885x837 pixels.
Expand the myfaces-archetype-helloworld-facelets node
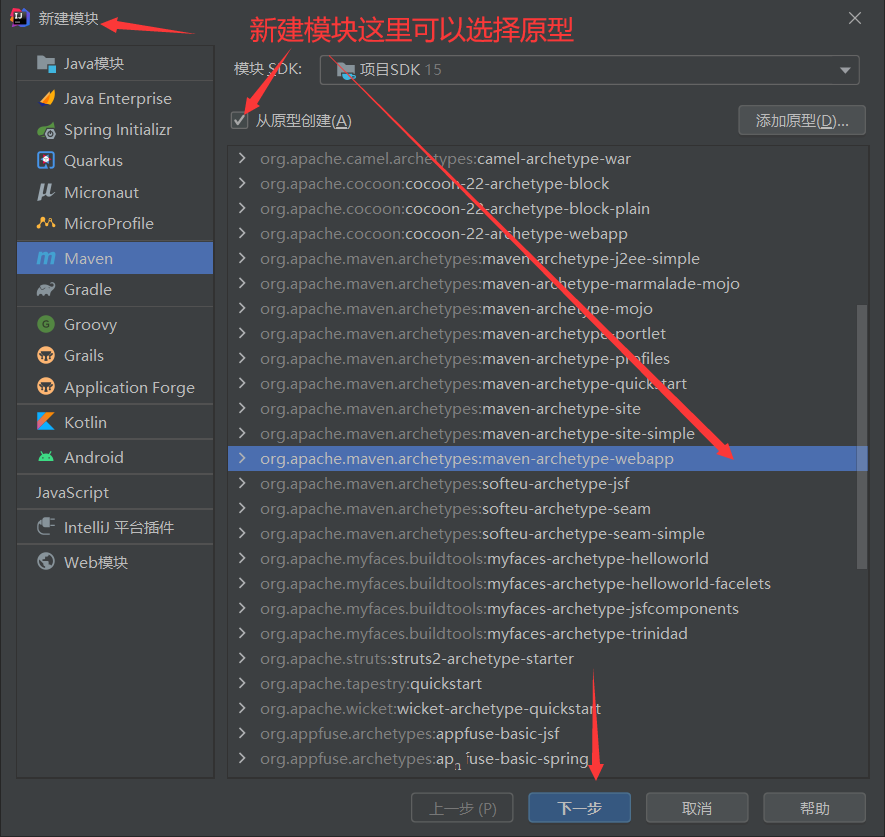pyautogui.click(x=242, y=583)
